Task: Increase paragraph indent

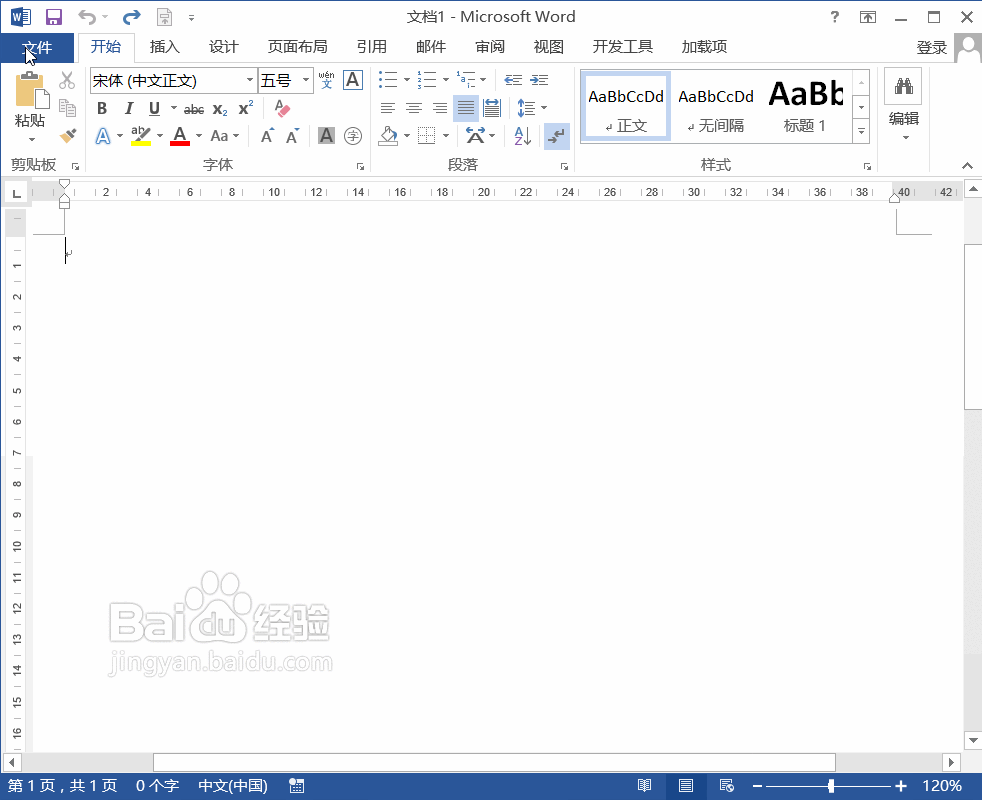Action: tap(539, 80)
